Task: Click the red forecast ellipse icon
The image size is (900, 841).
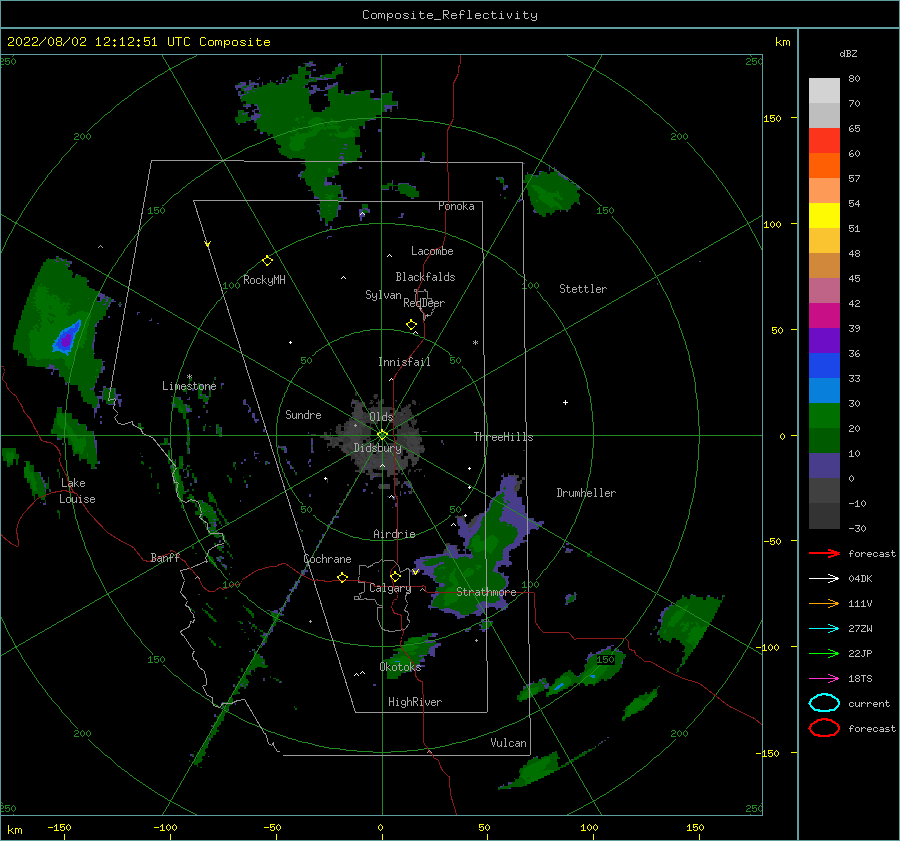Action: pos(824,728)
